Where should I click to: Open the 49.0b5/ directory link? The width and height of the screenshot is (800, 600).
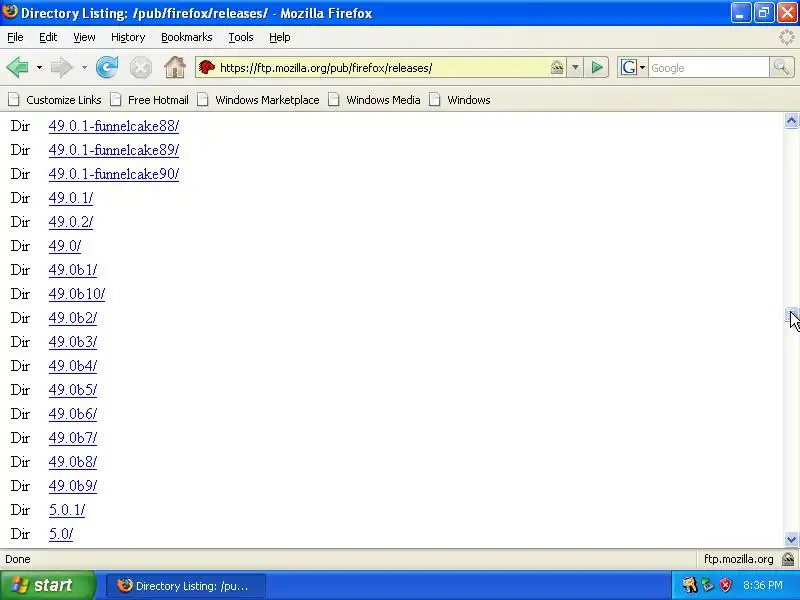pos(73,390)
